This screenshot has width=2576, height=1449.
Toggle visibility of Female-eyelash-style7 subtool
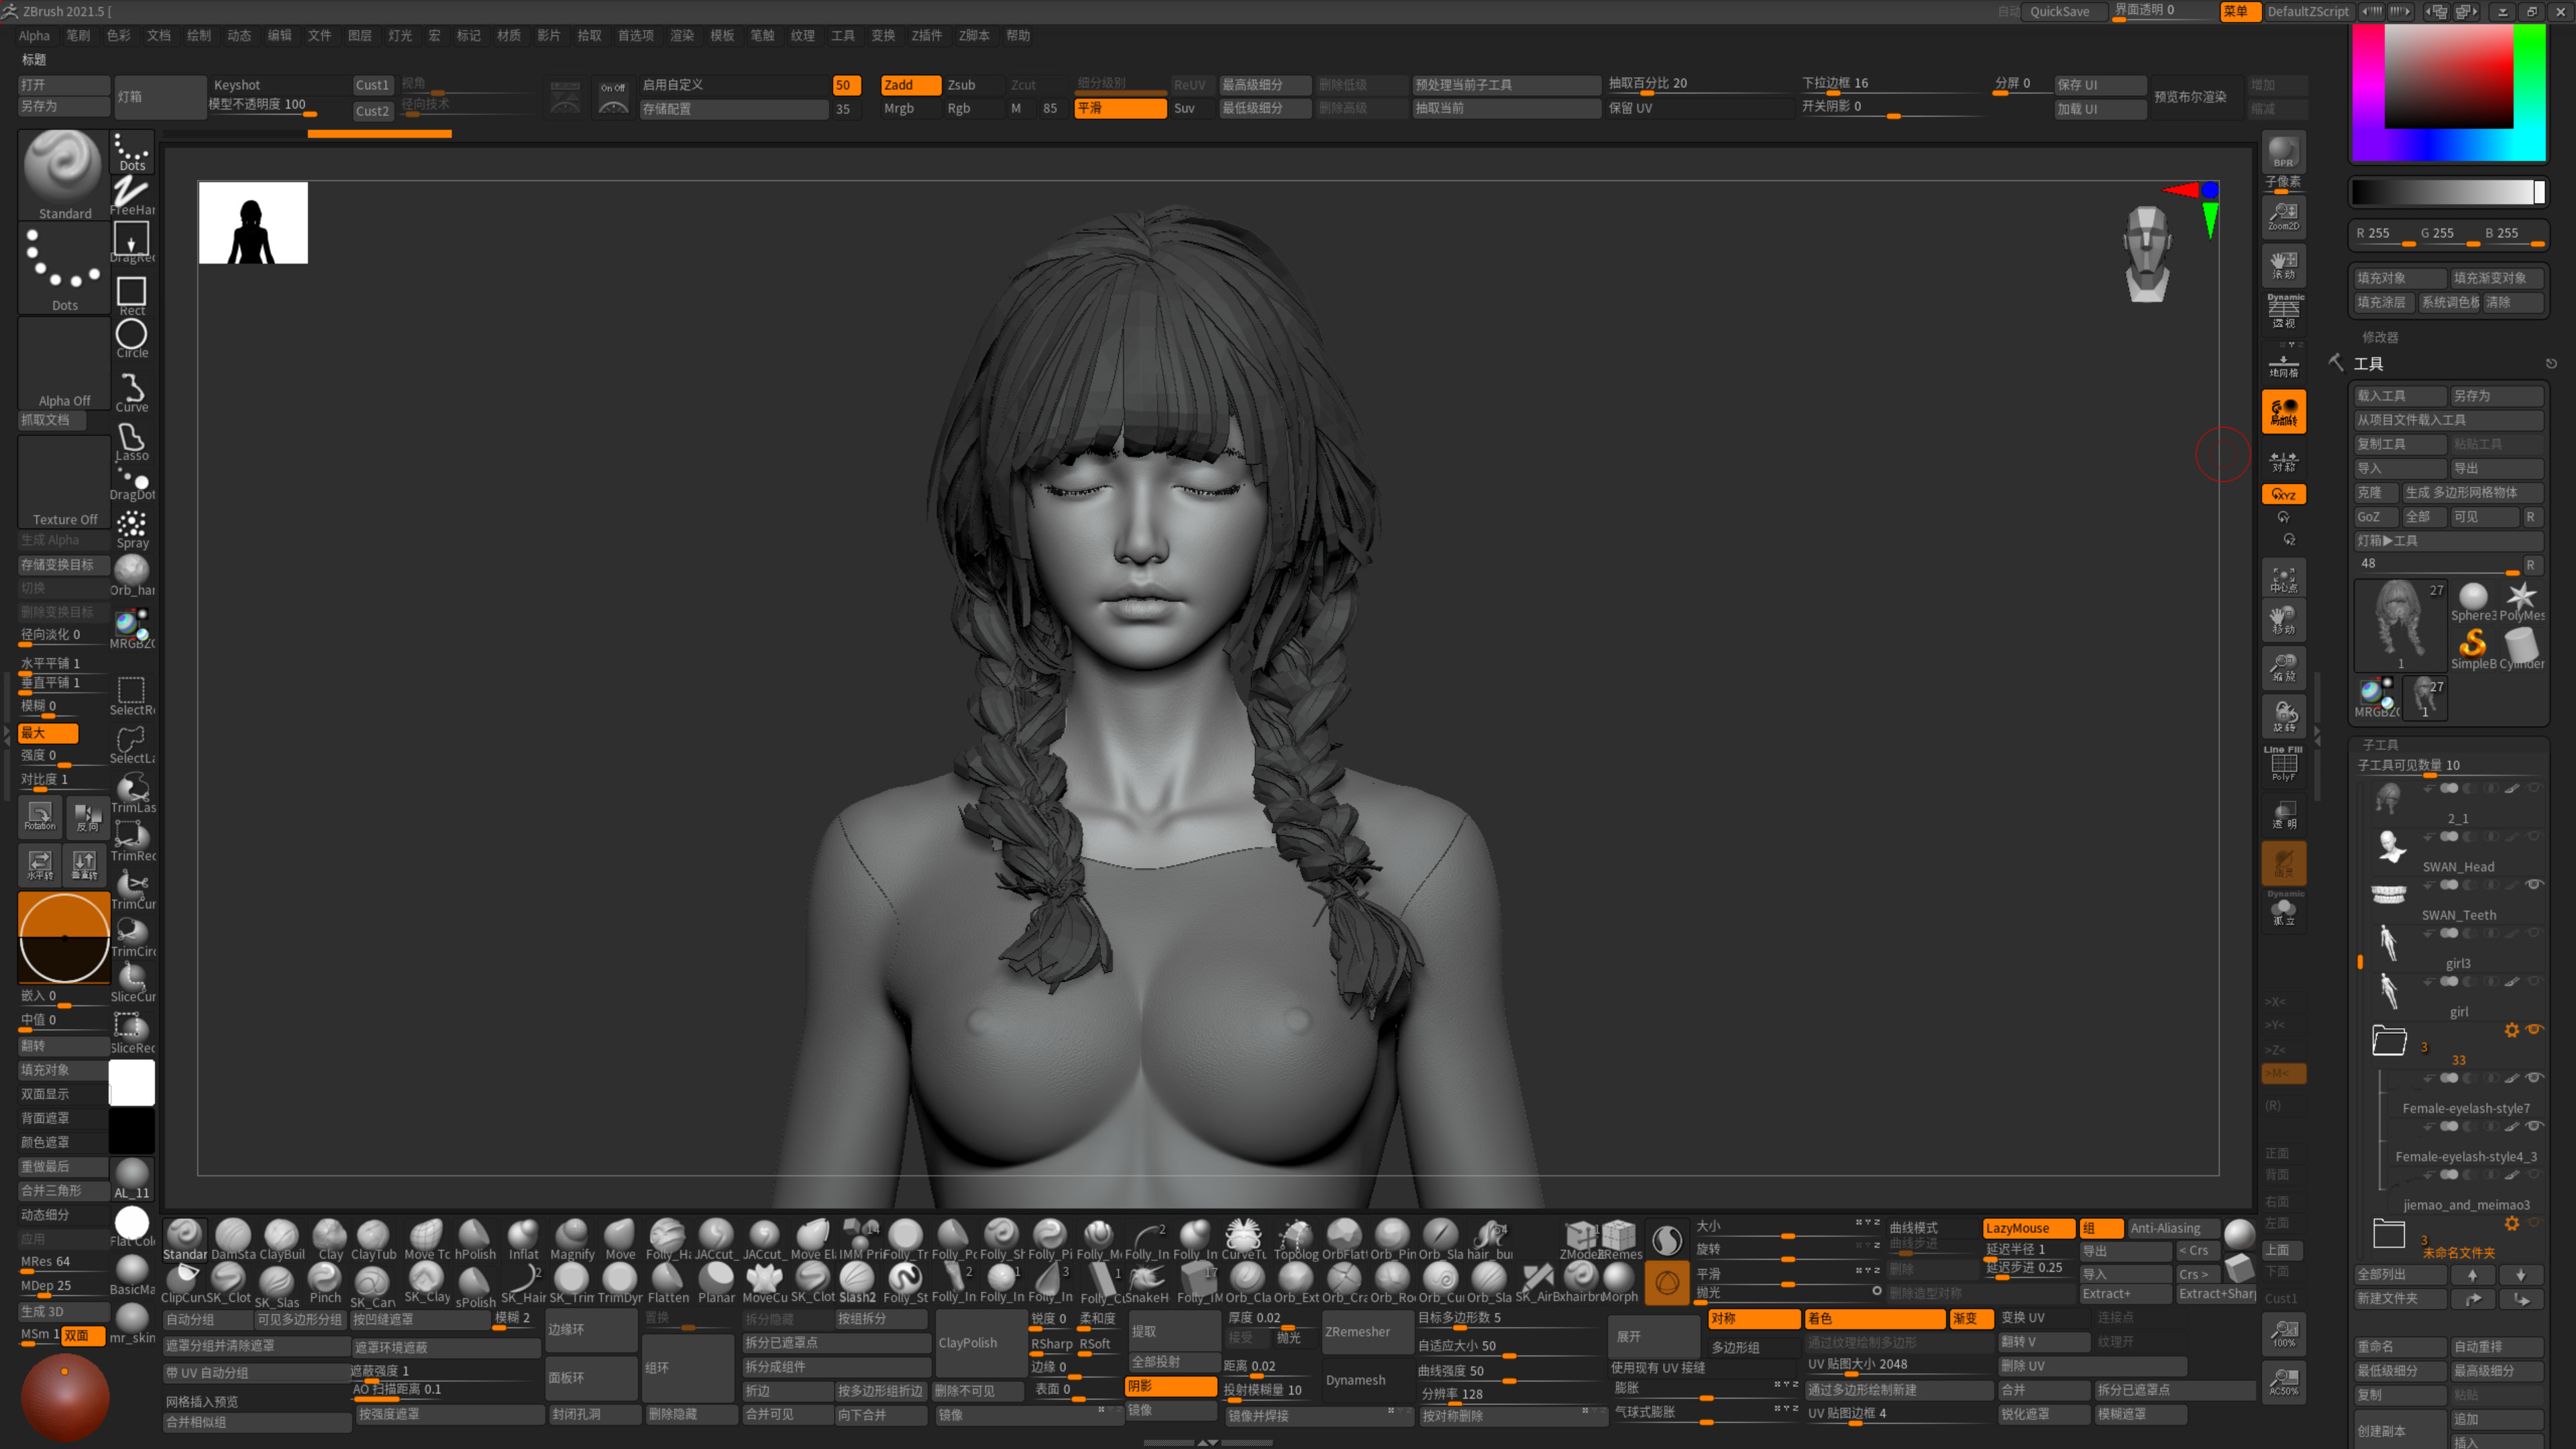coord(2534,1077)
